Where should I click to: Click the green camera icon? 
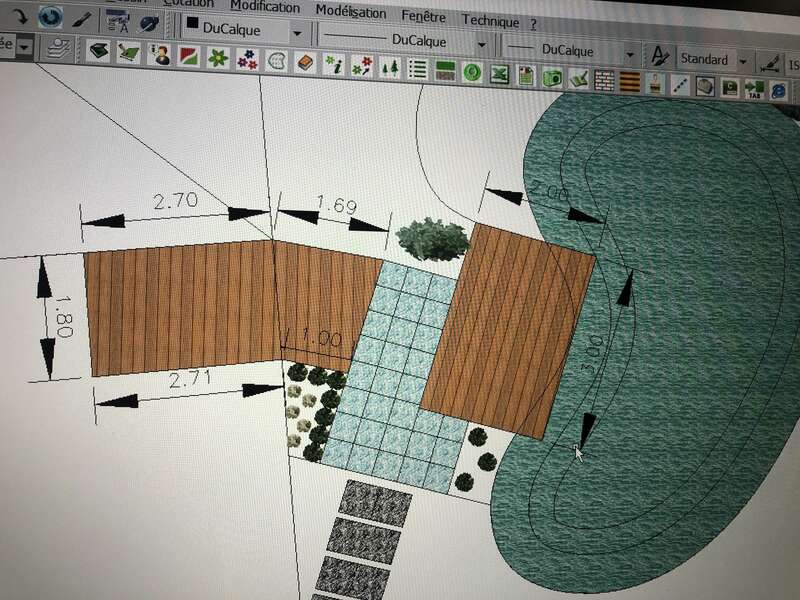coord(551,77)
